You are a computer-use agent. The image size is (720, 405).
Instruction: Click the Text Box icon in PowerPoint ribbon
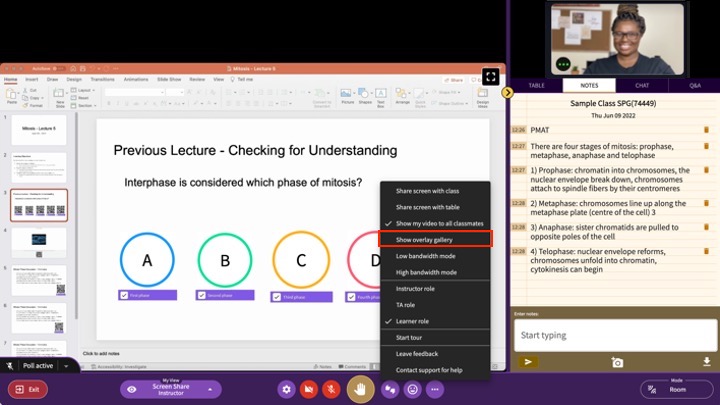[381, 97]
